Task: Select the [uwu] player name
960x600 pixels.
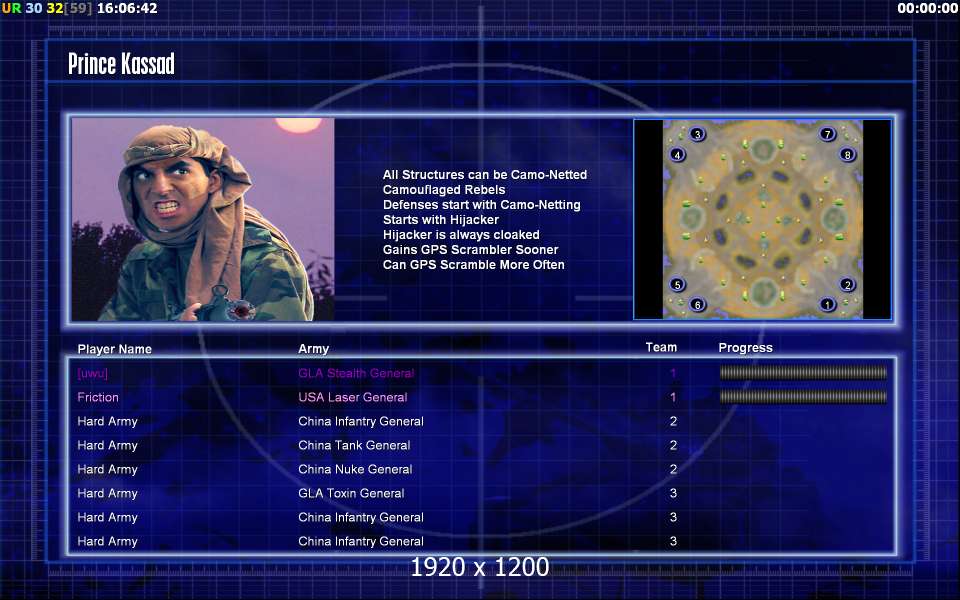Action: coord(92,373)
